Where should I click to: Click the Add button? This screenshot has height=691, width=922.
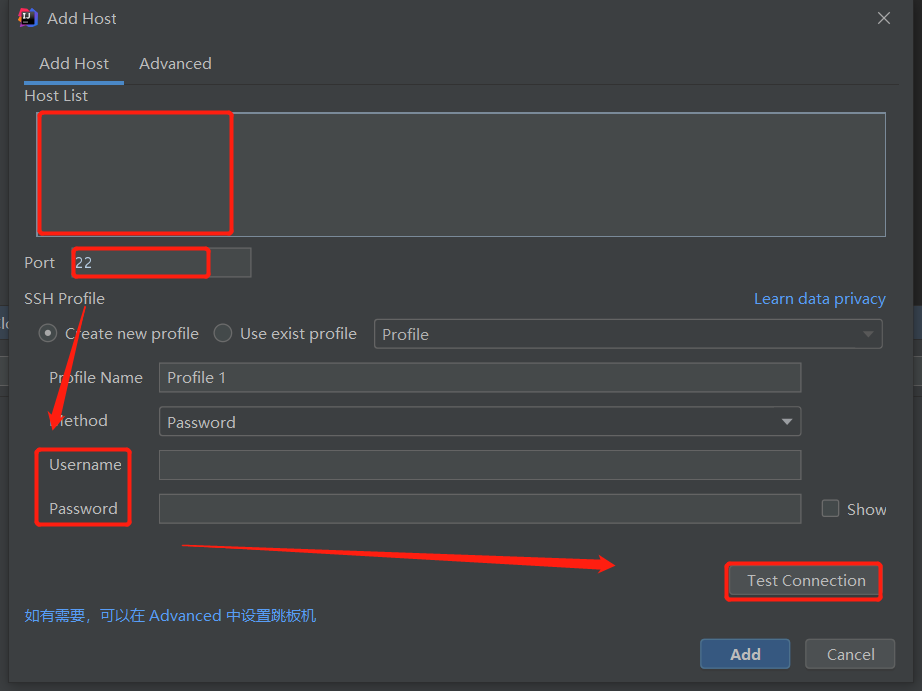click(745, 654)
